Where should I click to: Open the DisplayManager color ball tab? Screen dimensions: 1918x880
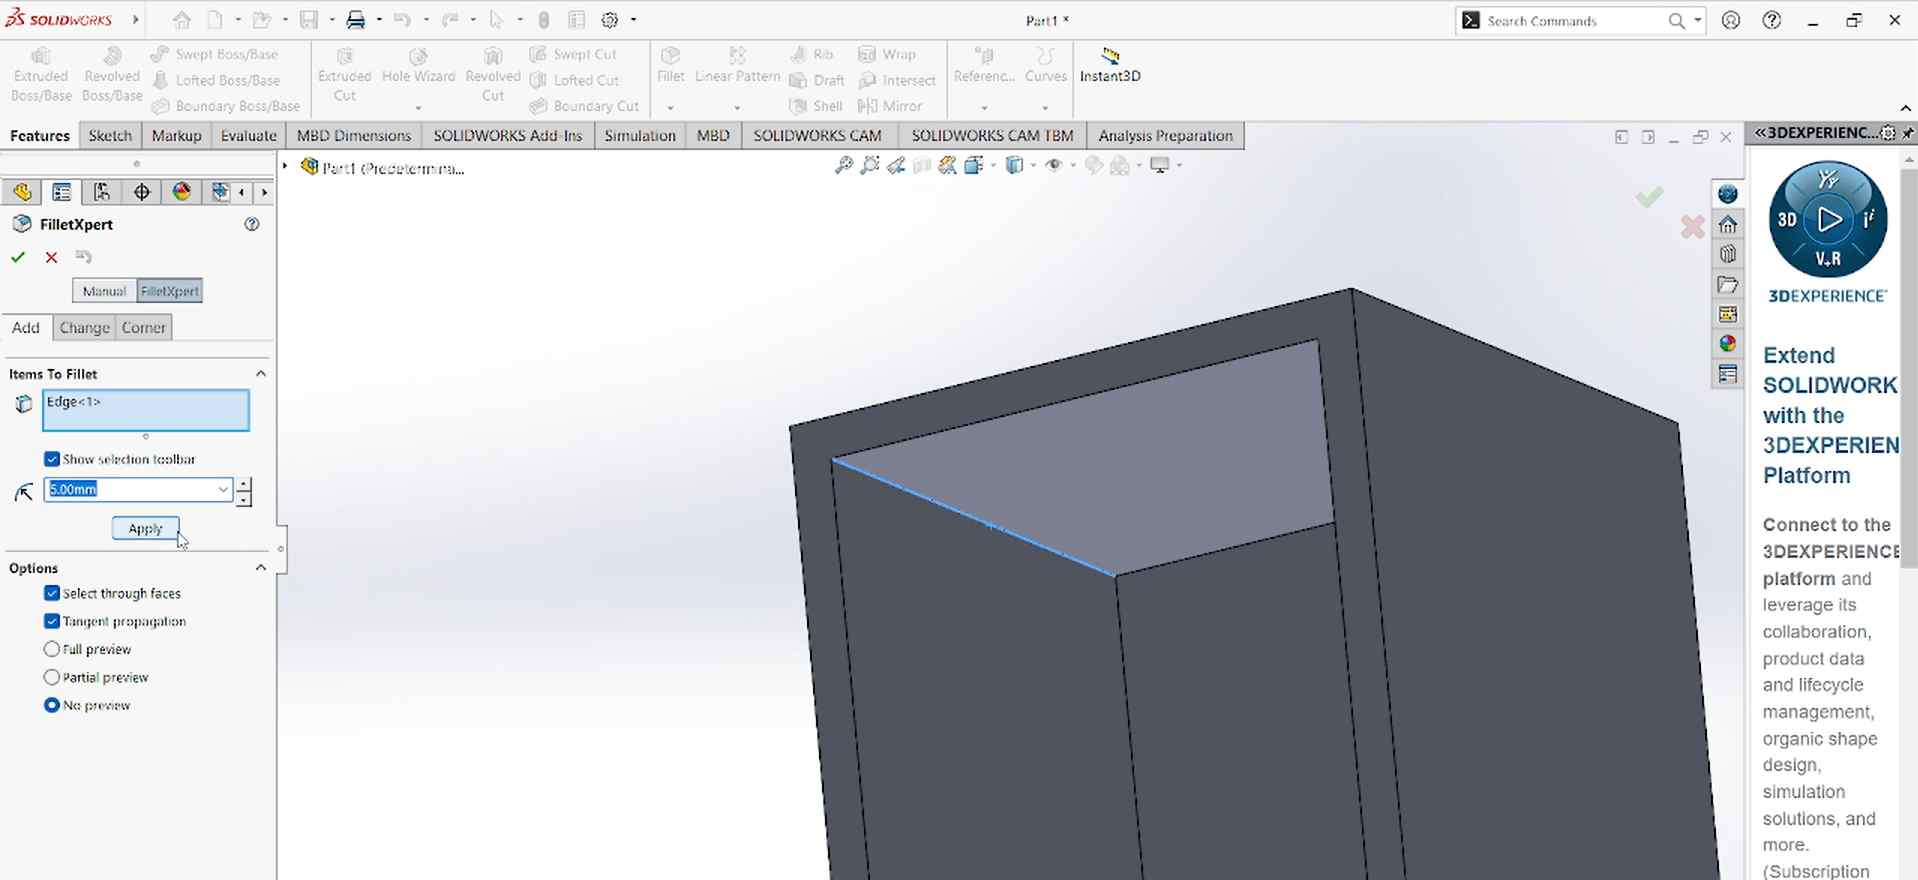click(x=182, y=192)
